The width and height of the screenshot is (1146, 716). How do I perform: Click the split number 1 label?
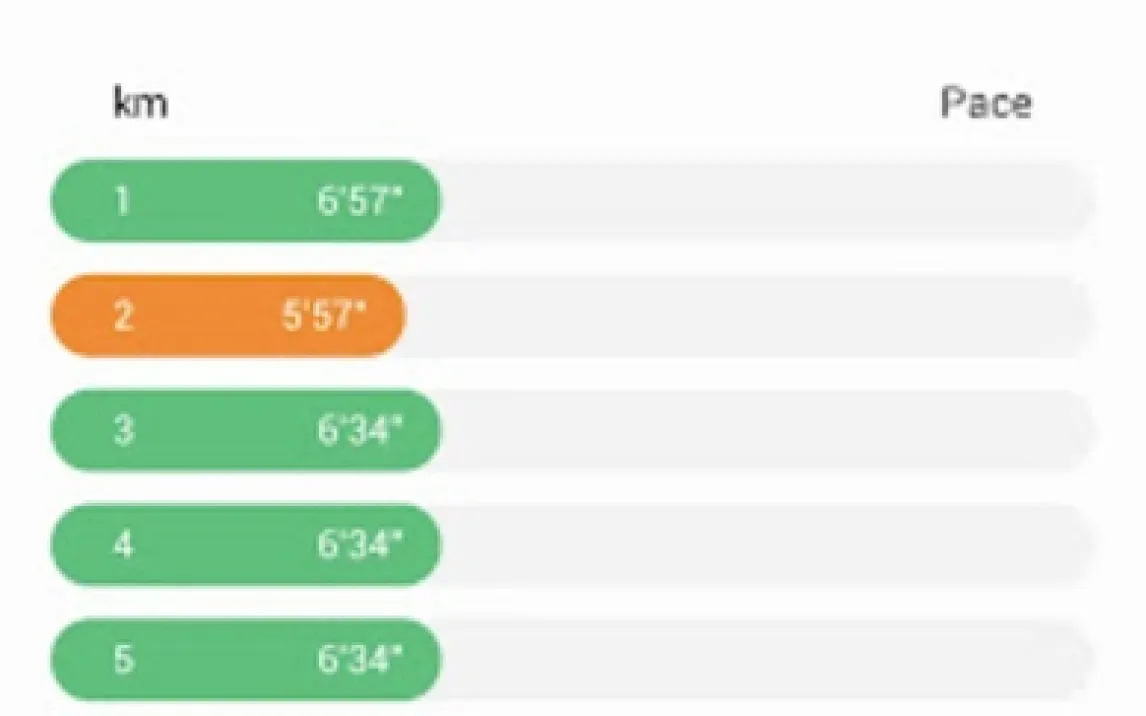click(122, 200)
